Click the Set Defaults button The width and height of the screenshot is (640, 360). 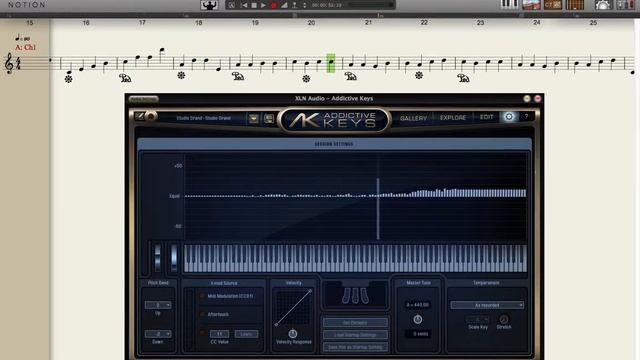coord(355,323)
